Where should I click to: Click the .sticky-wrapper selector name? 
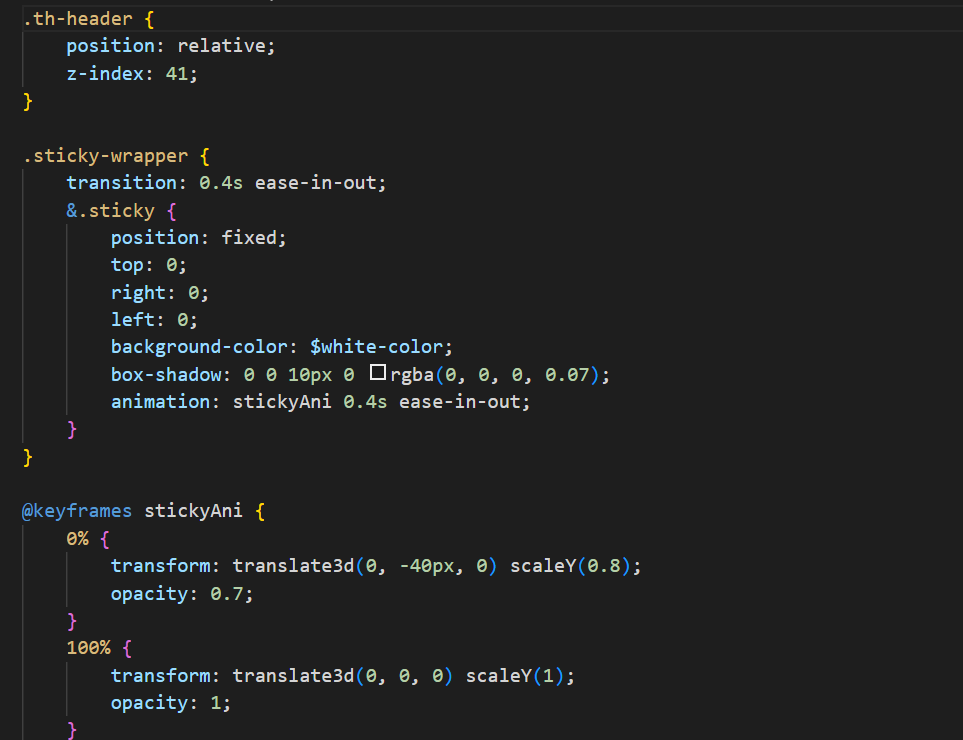[x=103, y=155]
